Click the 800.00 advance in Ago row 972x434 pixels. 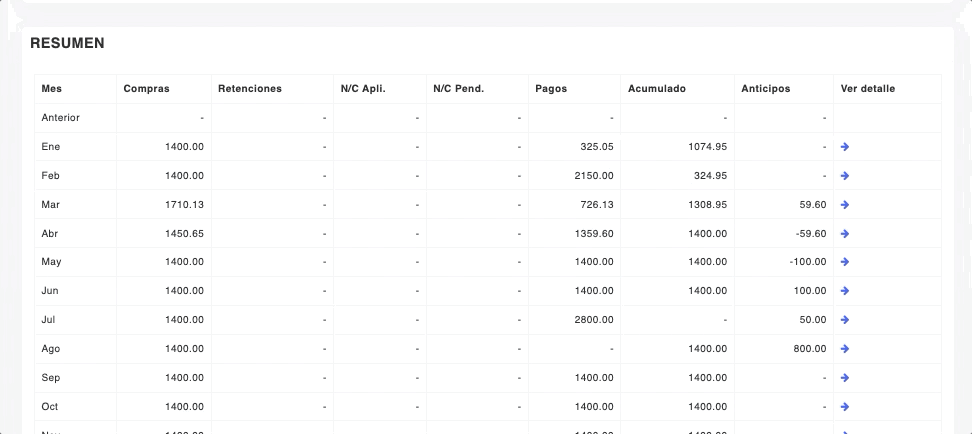[810, 349]
